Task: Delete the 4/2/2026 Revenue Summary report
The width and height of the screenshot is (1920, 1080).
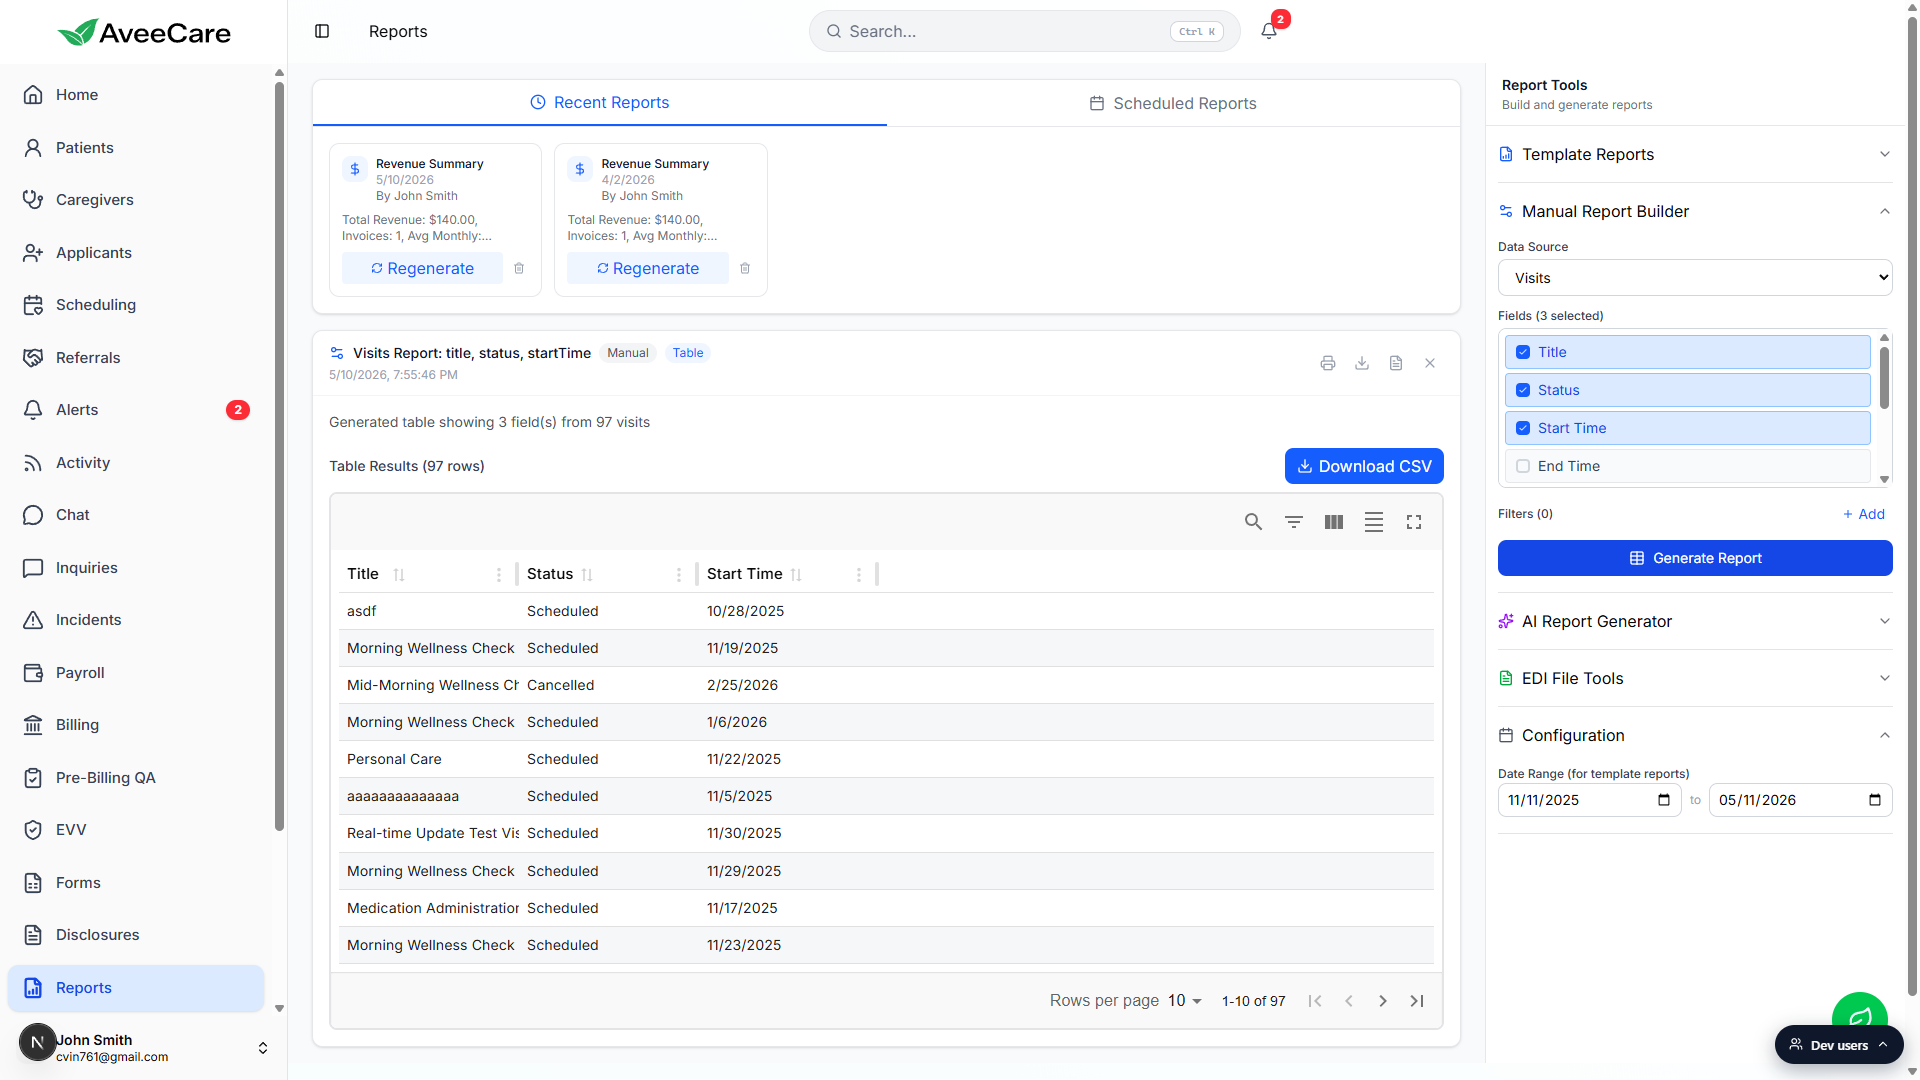Action: pyautogui.click(x=745, y=268)
